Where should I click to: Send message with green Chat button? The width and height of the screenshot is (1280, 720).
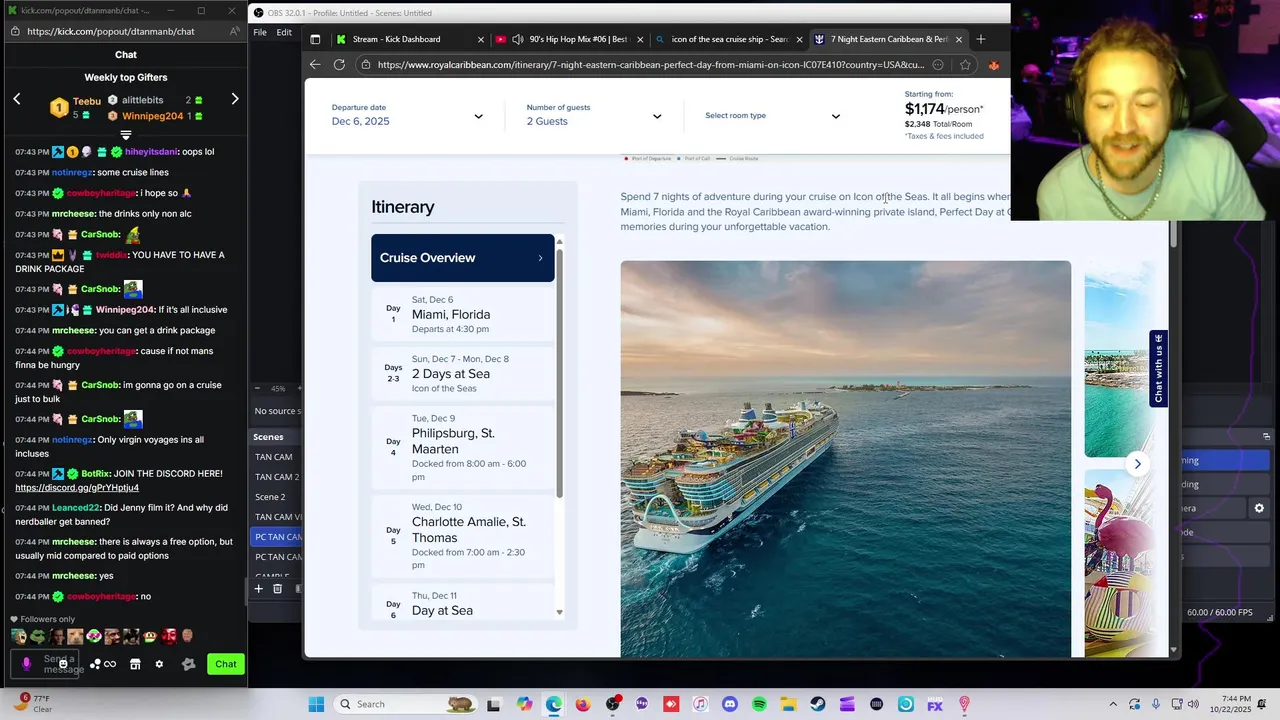pos(226,664)
